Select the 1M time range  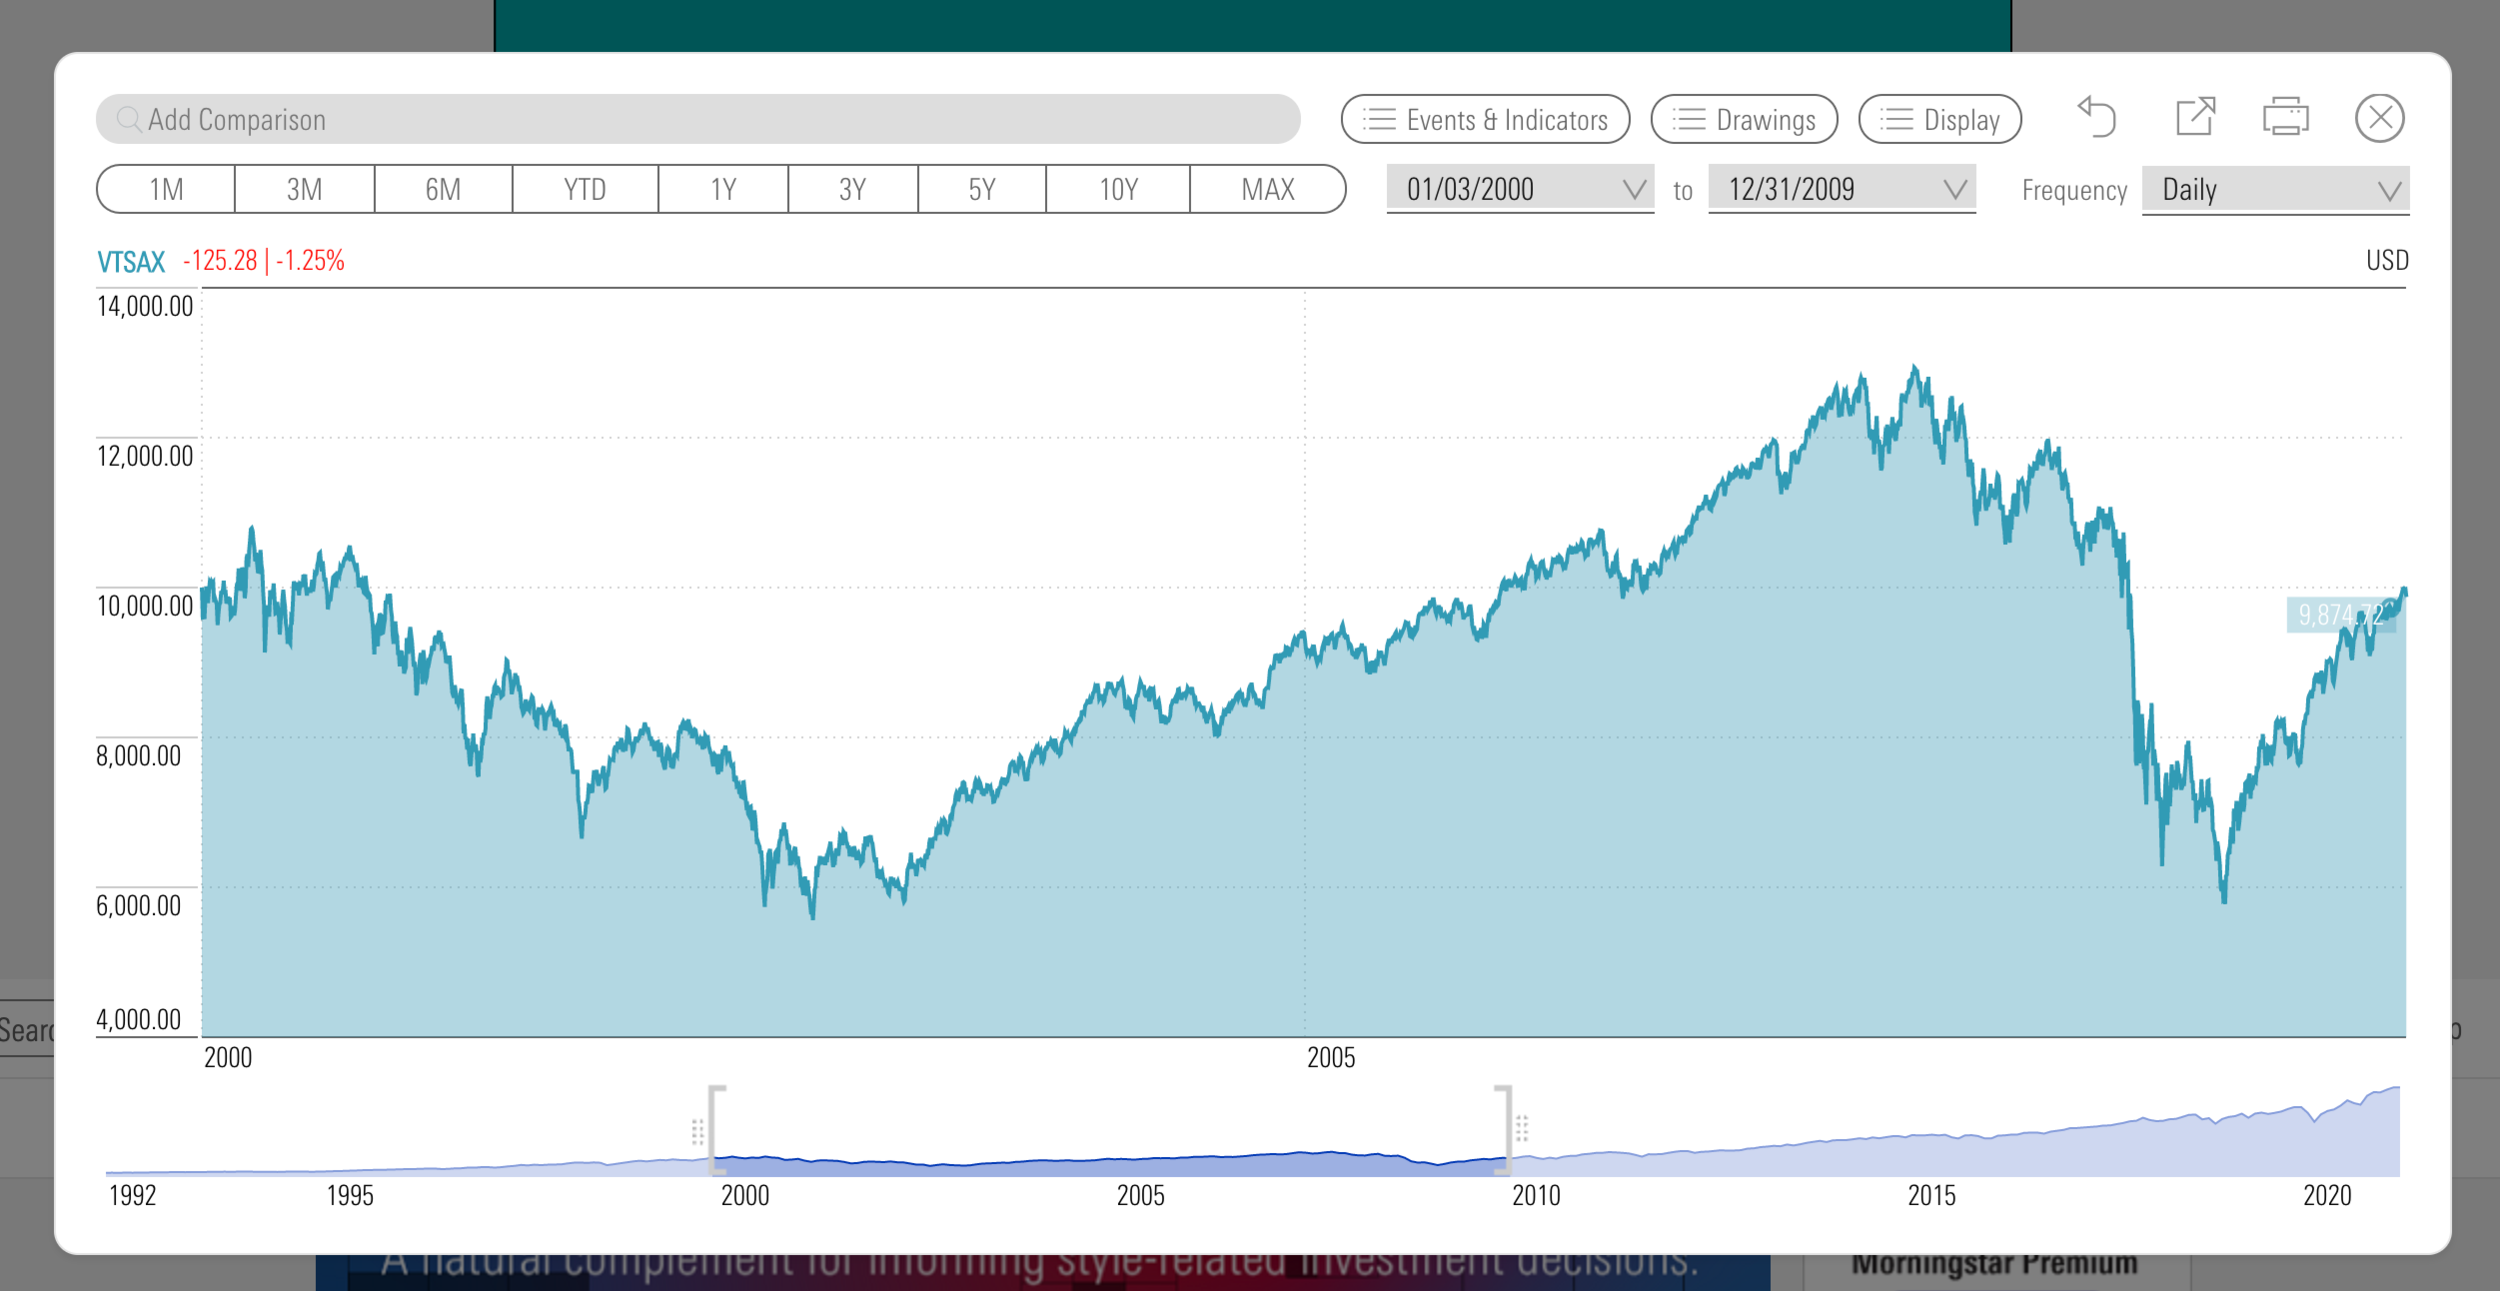tap(166, 189)
